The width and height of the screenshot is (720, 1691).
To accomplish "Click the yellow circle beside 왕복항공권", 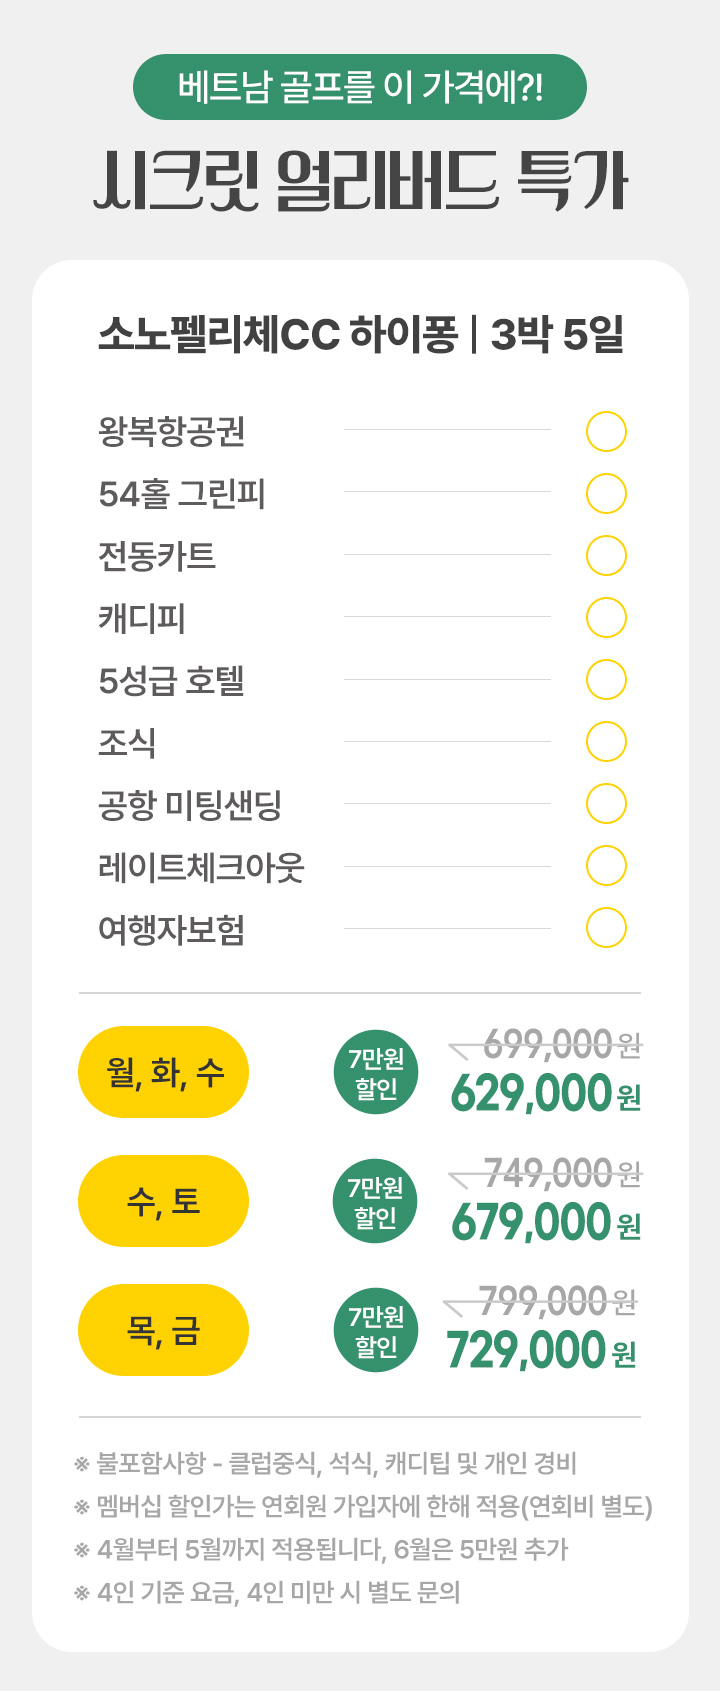I will tap(606, 432).
